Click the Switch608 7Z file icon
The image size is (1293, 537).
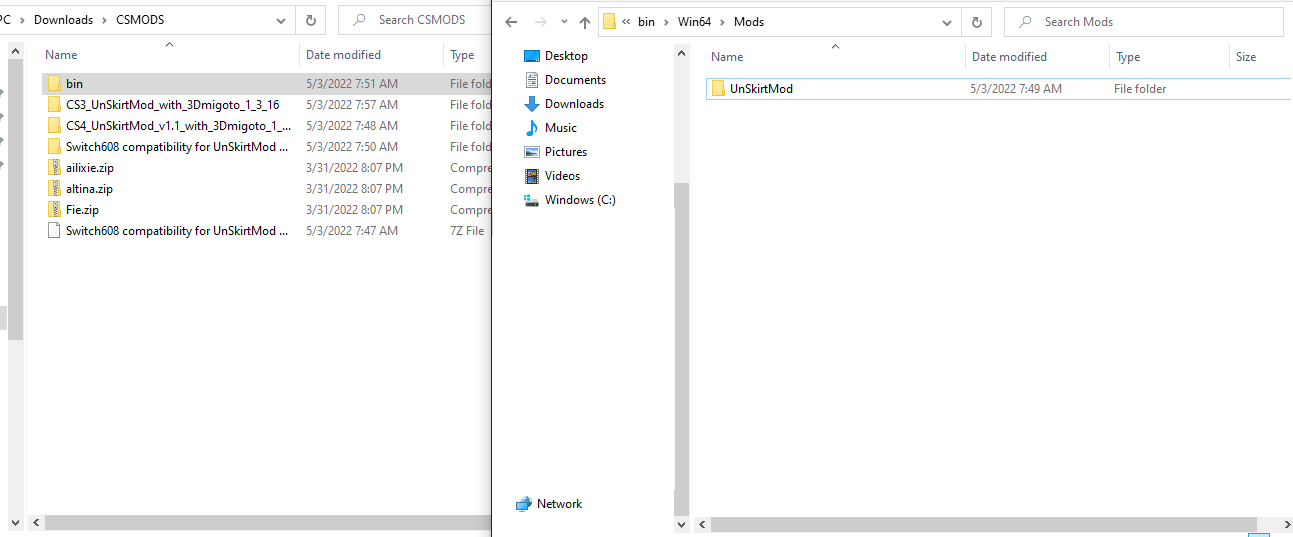54,231
